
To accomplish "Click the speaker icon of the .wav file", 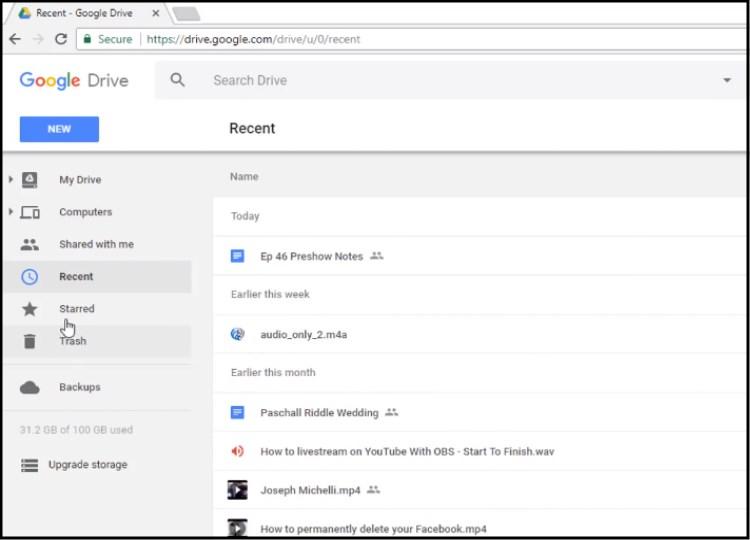I will pyautogui.click(x=237, y=451).
